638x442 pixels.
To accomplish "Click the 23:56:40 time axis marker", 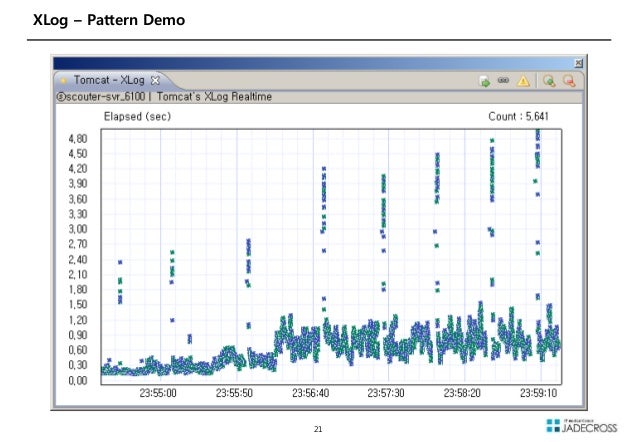I will (x=312, y=394).
